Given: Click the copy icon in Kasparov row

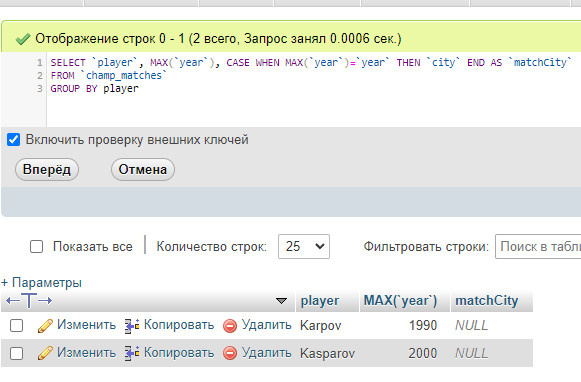Looking at the screenshot, I should tap(132, 353).
